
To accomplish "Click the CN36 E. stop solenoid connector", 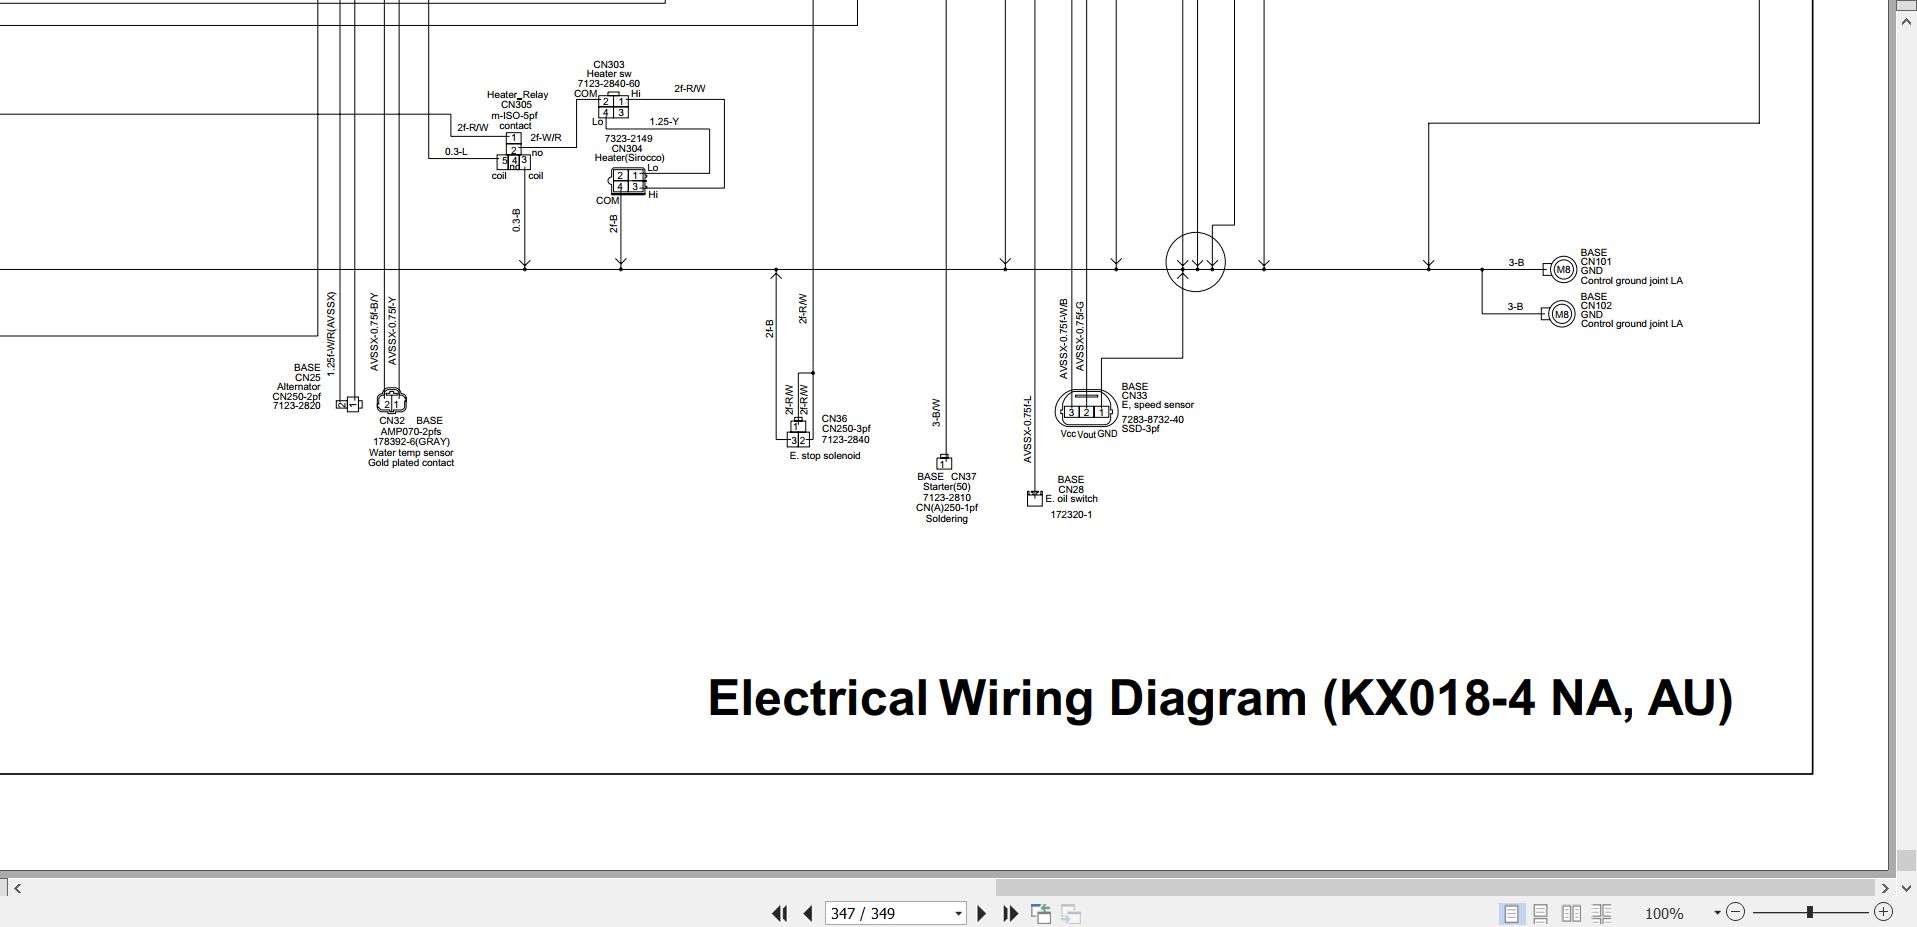I will pyautogui.click(x=797, y=434).
